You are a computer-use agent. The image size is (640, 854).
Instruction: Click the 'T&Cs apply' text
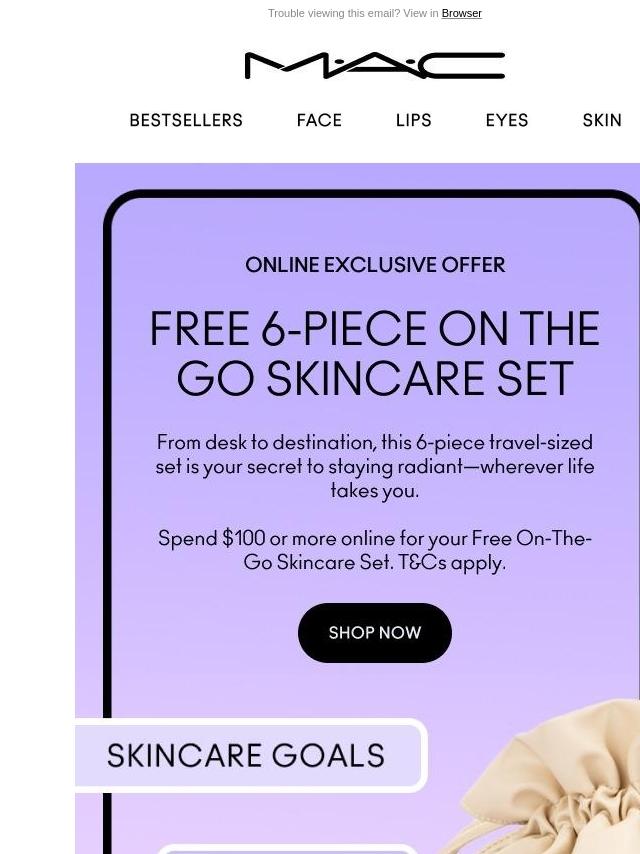(452, 562)
